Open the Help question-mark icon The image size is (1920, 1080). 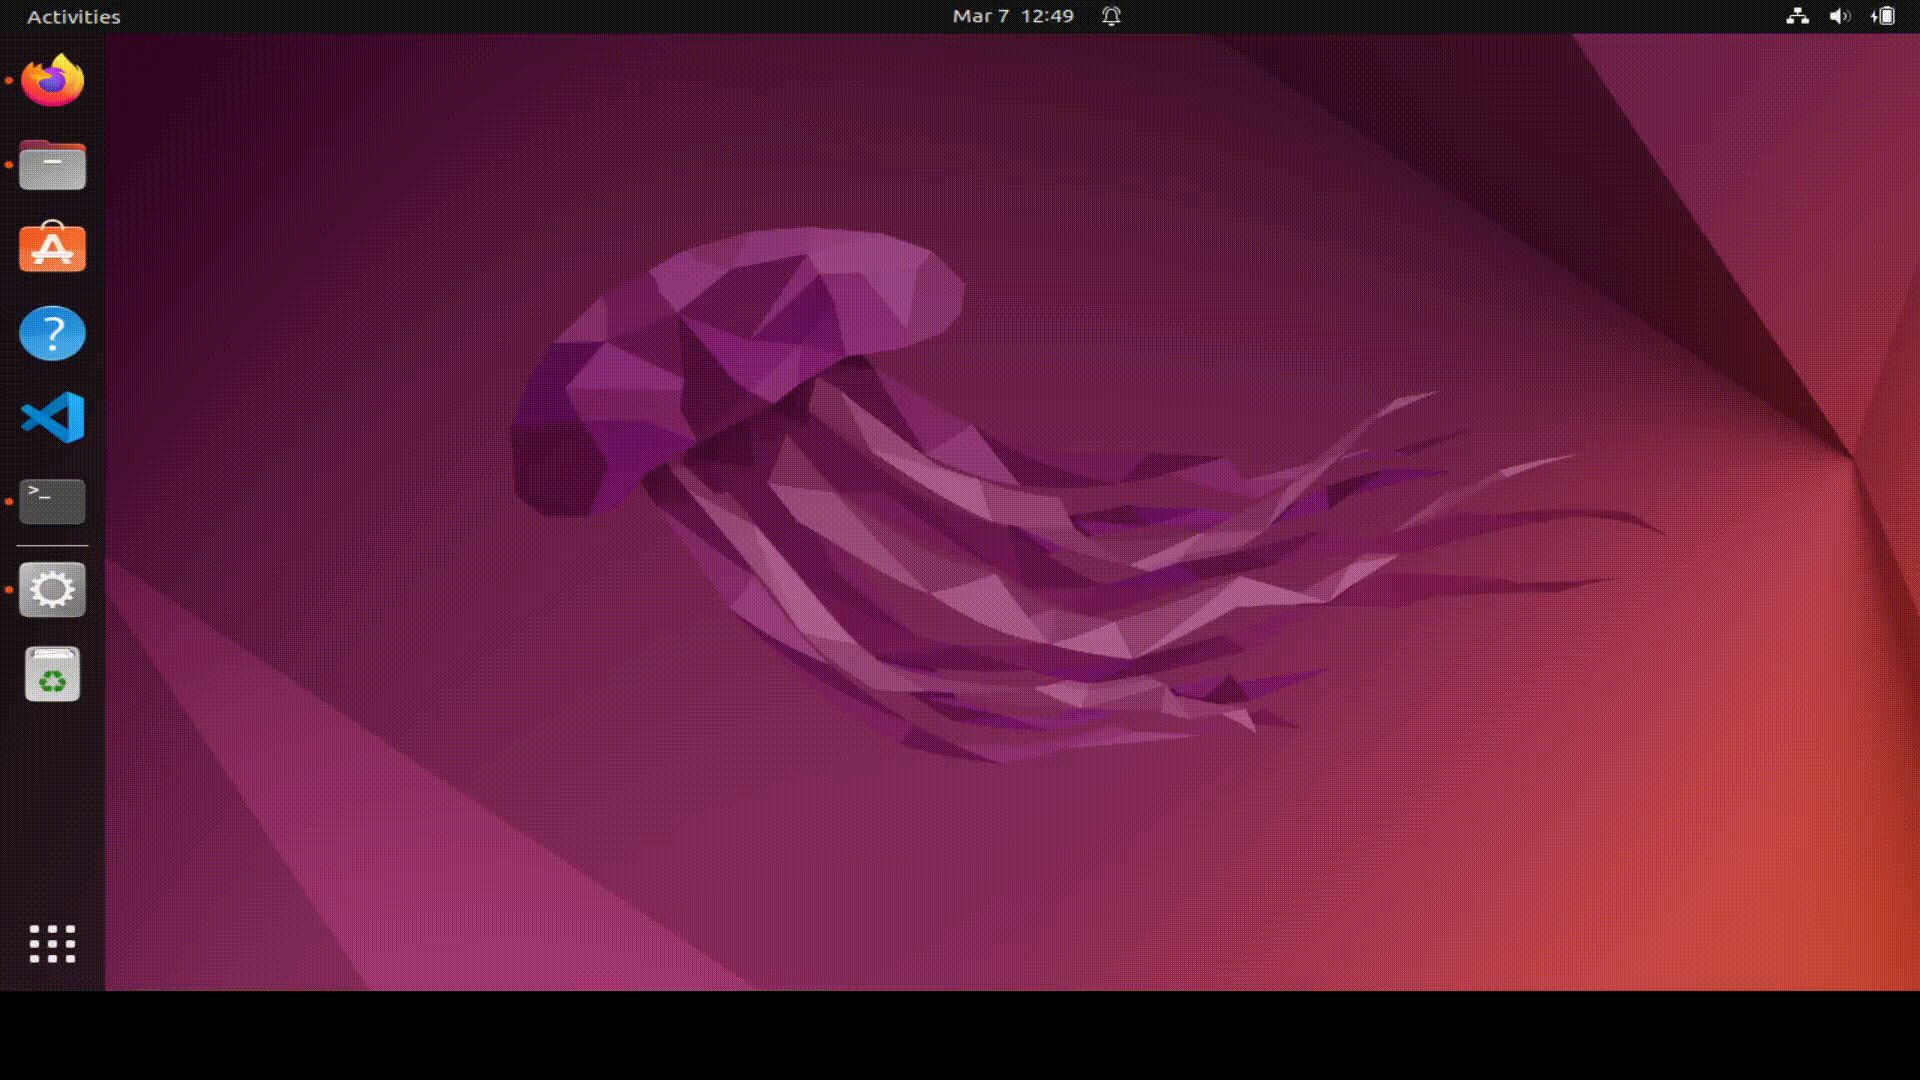point(52,333)
